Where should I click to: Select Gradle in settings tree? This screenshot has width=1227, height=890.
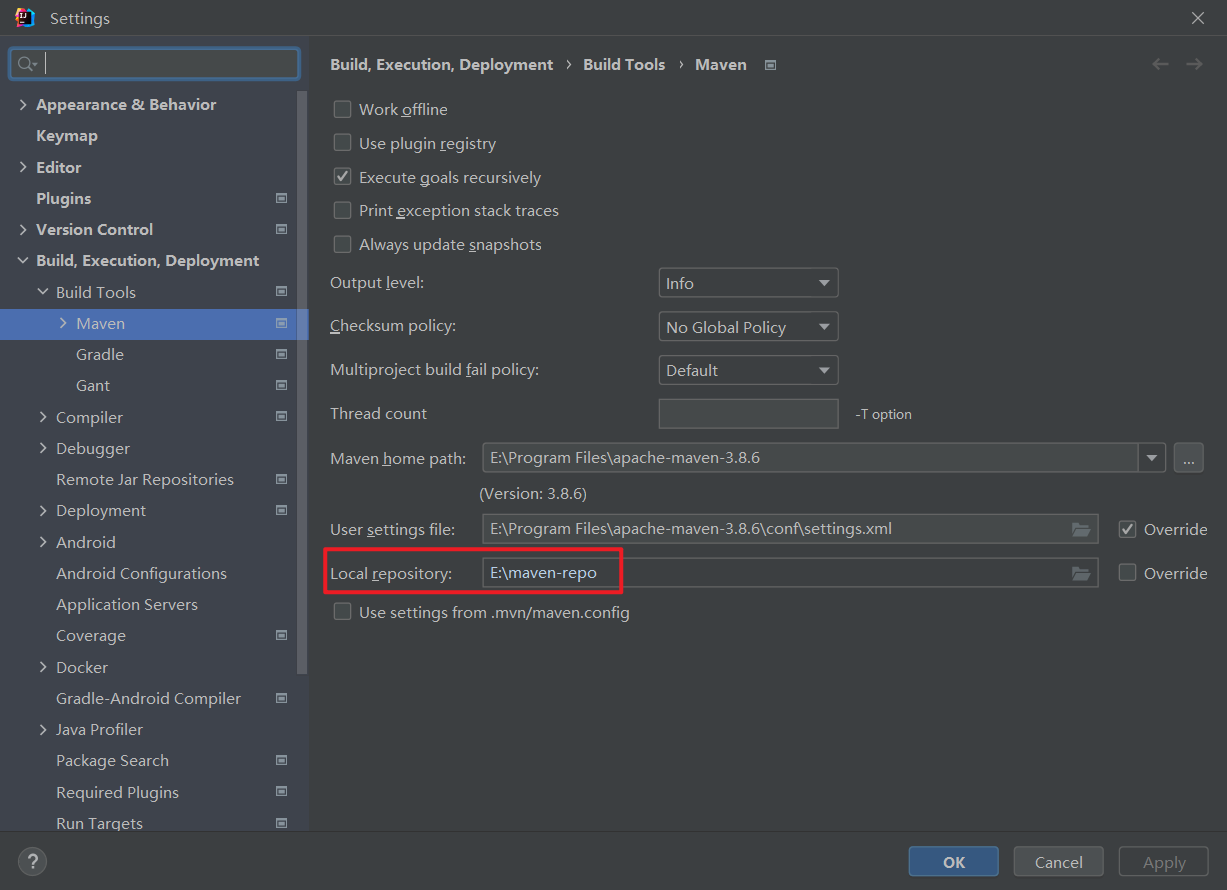(100, 354)
